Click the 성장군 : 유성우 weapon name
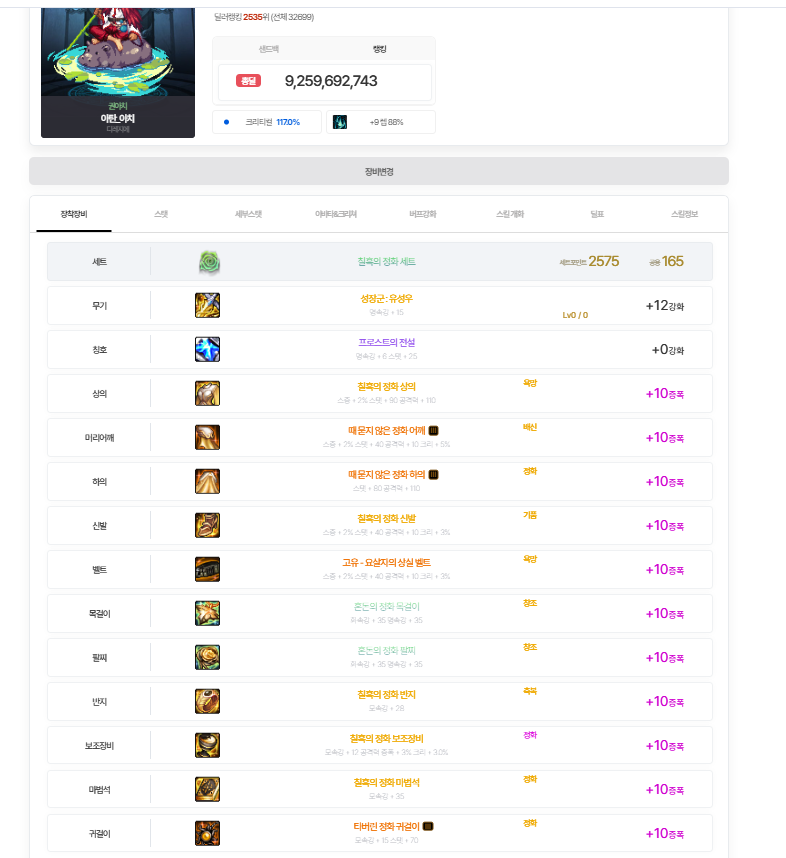The image size is (786, 858). 386,299
